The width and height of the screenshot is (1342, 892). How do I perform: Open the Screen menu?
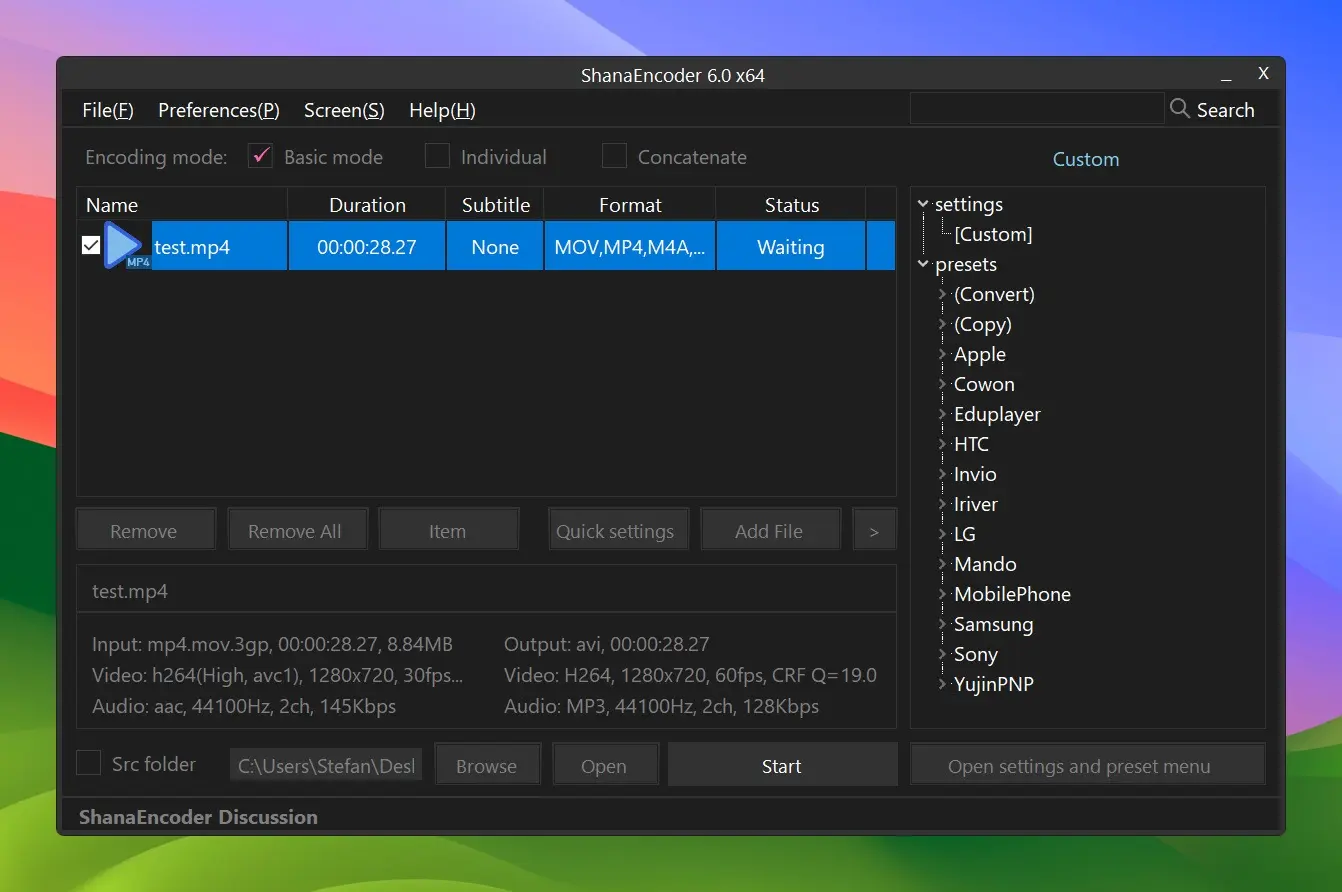tap(344, 110)
